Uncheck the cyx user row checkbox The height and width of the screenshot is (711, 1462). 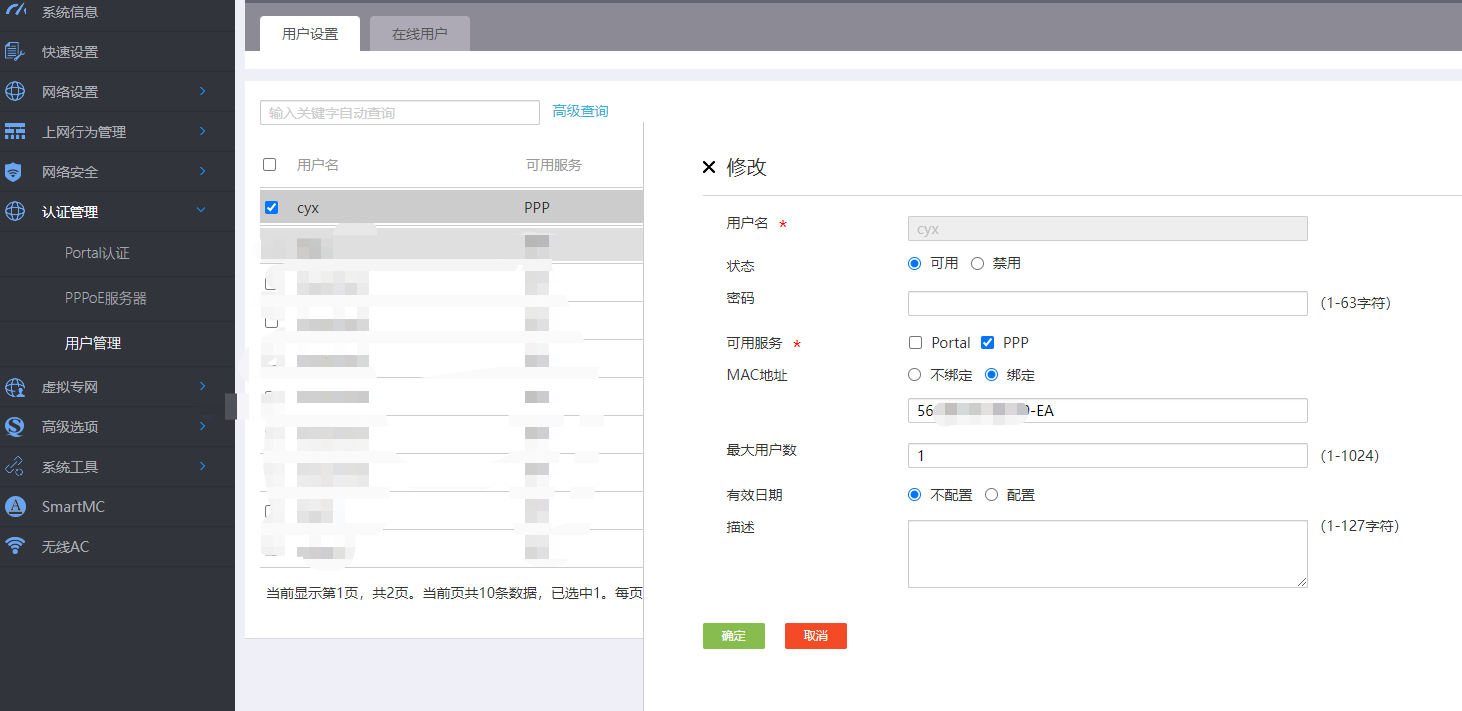coord(271,208)
